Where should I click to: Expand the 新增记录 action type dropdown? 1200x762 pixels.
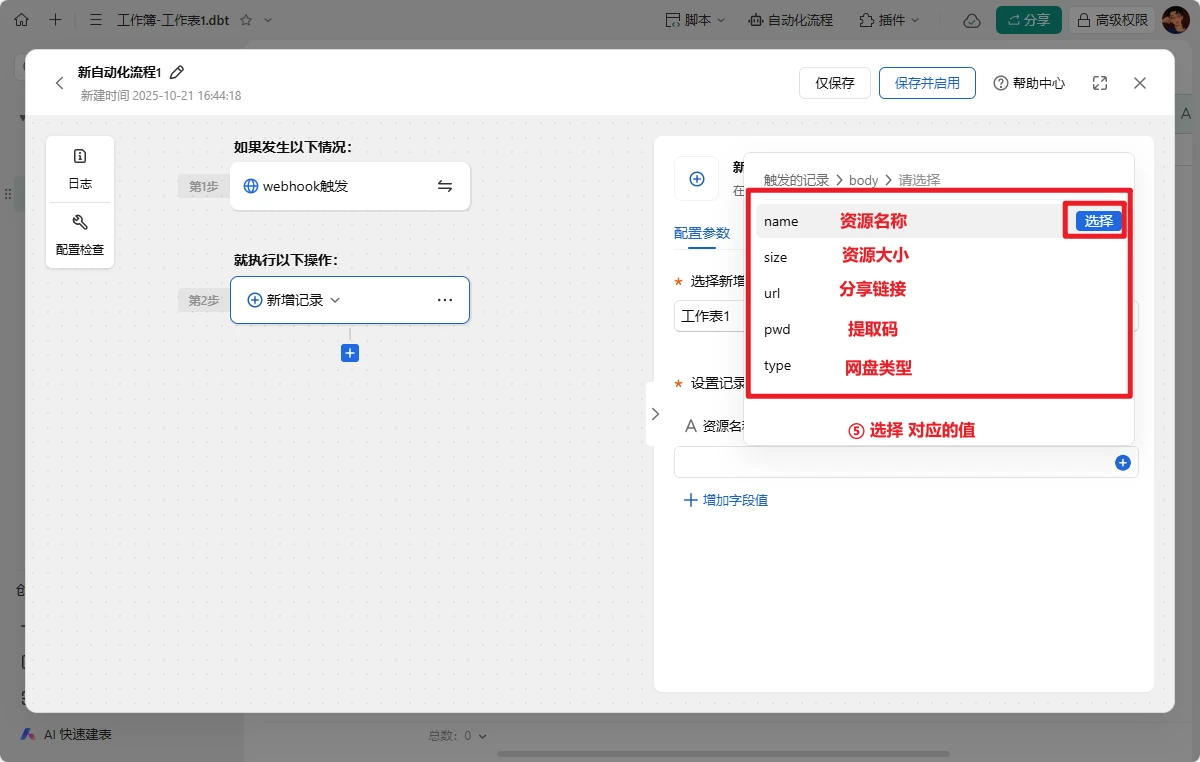(335, 300)
